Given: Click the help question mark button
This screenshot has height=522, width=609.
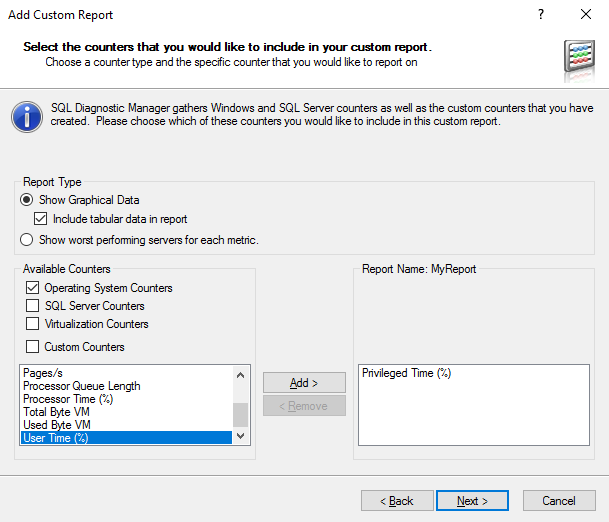Looking at the screenshot, I should pos(540,15).
